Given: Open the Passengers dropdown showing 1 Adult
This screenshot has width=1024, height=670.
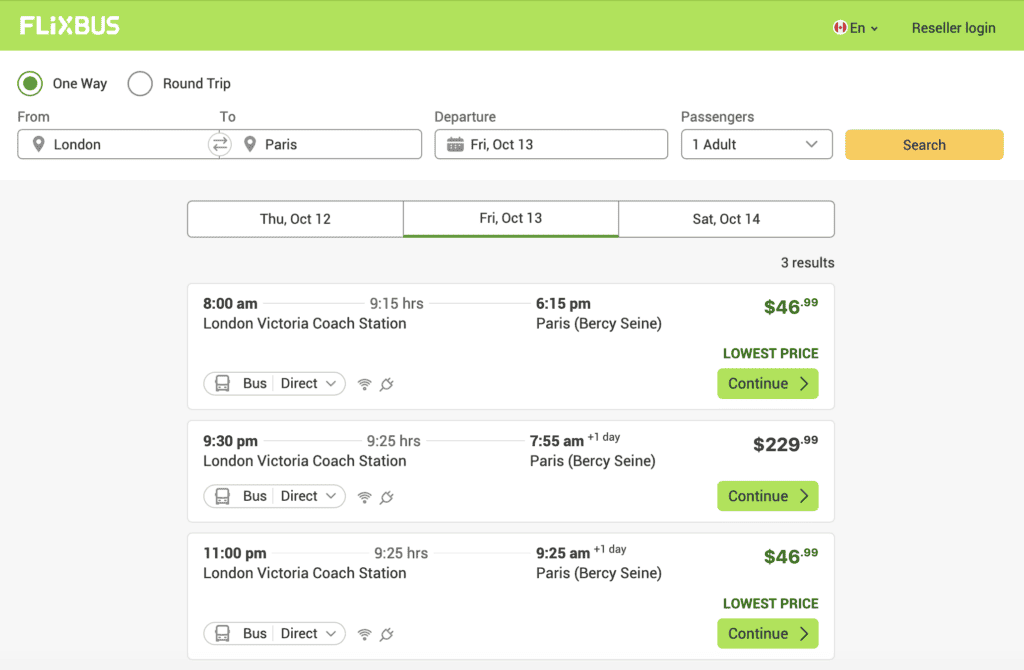Looking at the screenshot, I should (x=756, y=144).
